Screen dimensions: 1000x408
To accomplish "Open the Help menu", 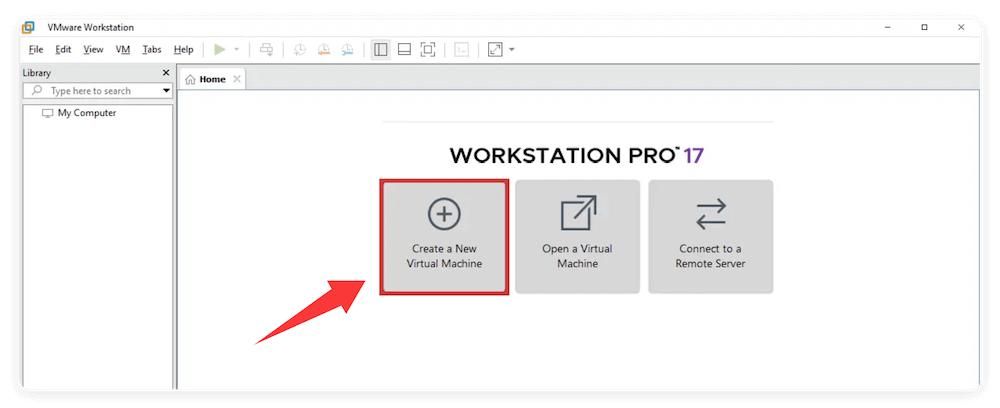I will 183,50.
